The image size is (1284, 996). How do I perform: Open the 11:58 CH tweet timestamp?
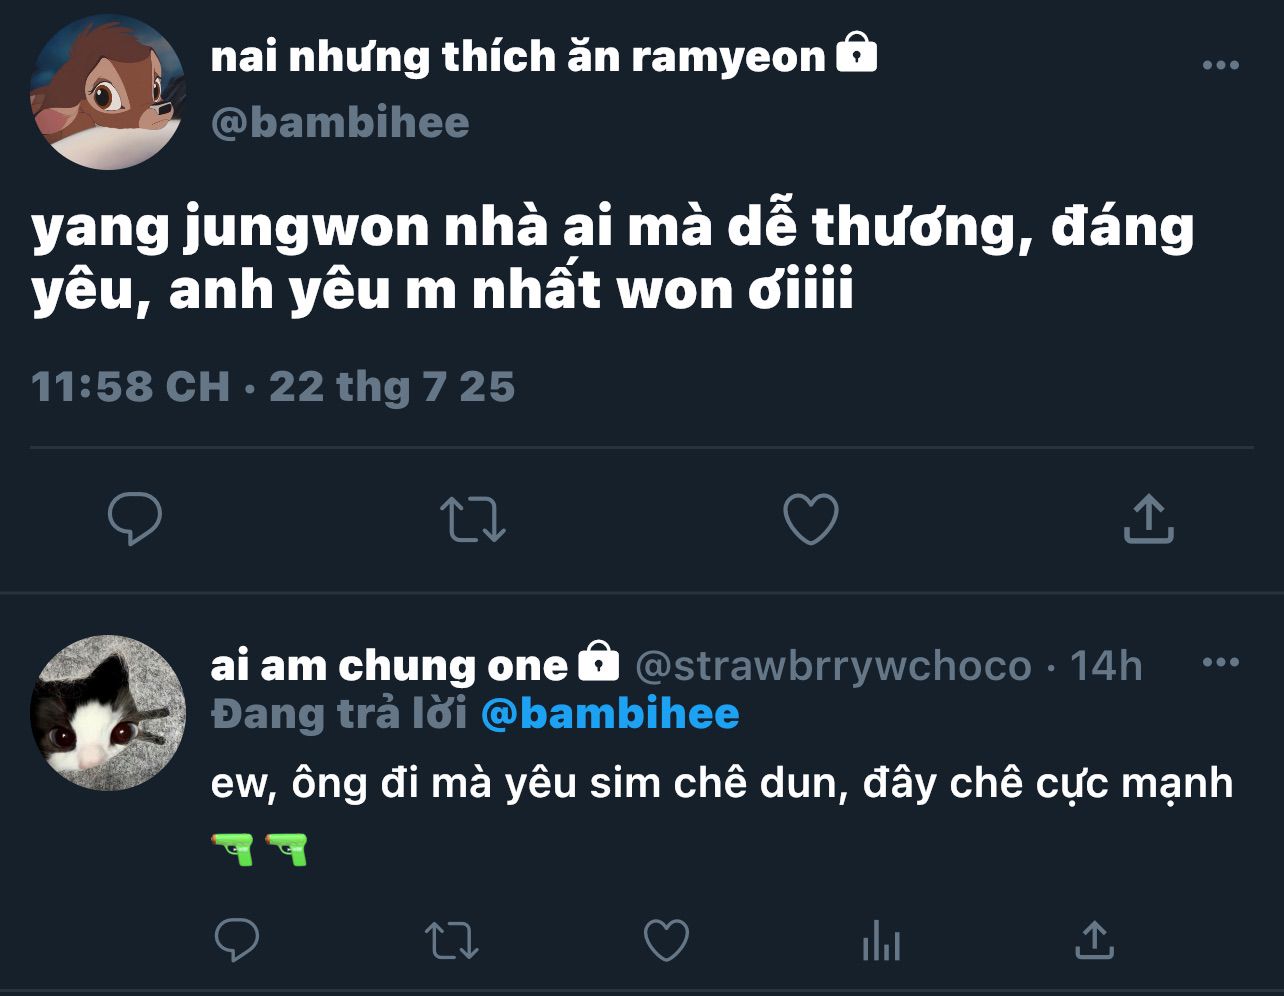(x=131, y=387)
